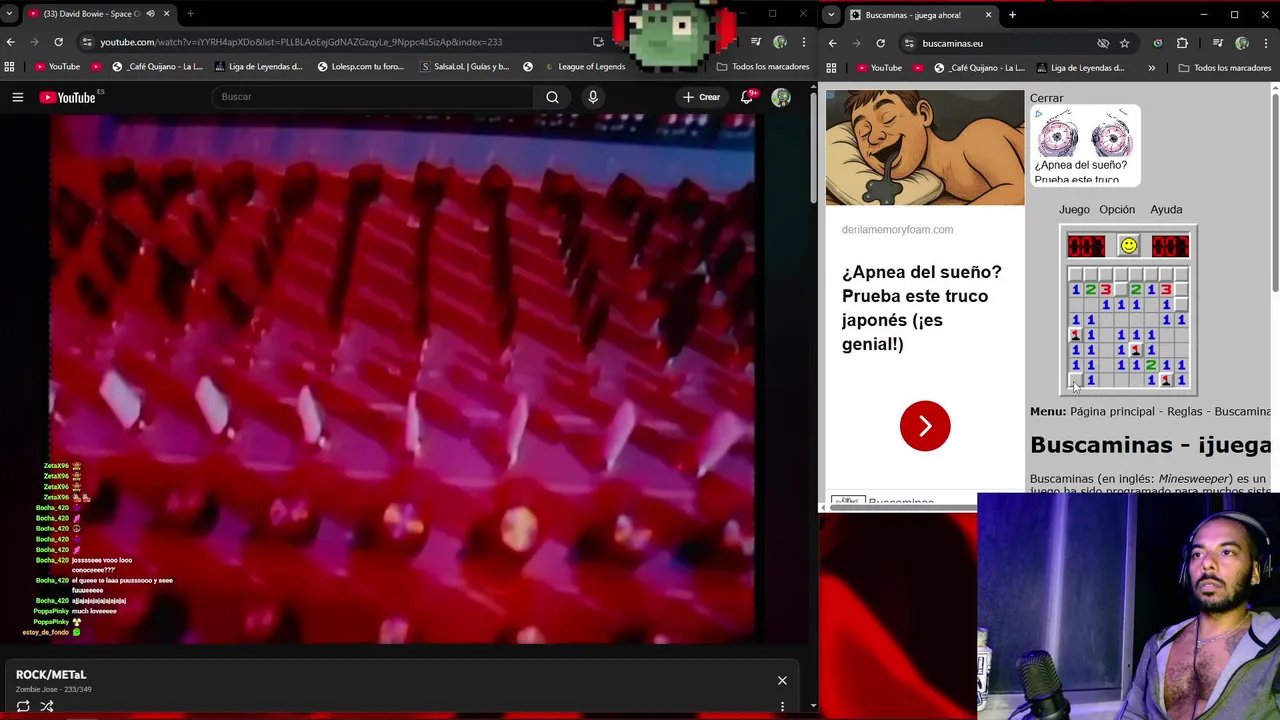Close the Buscaminas - ¡juega ahora! tab
1280x720 pixels.
pos(988,15)
